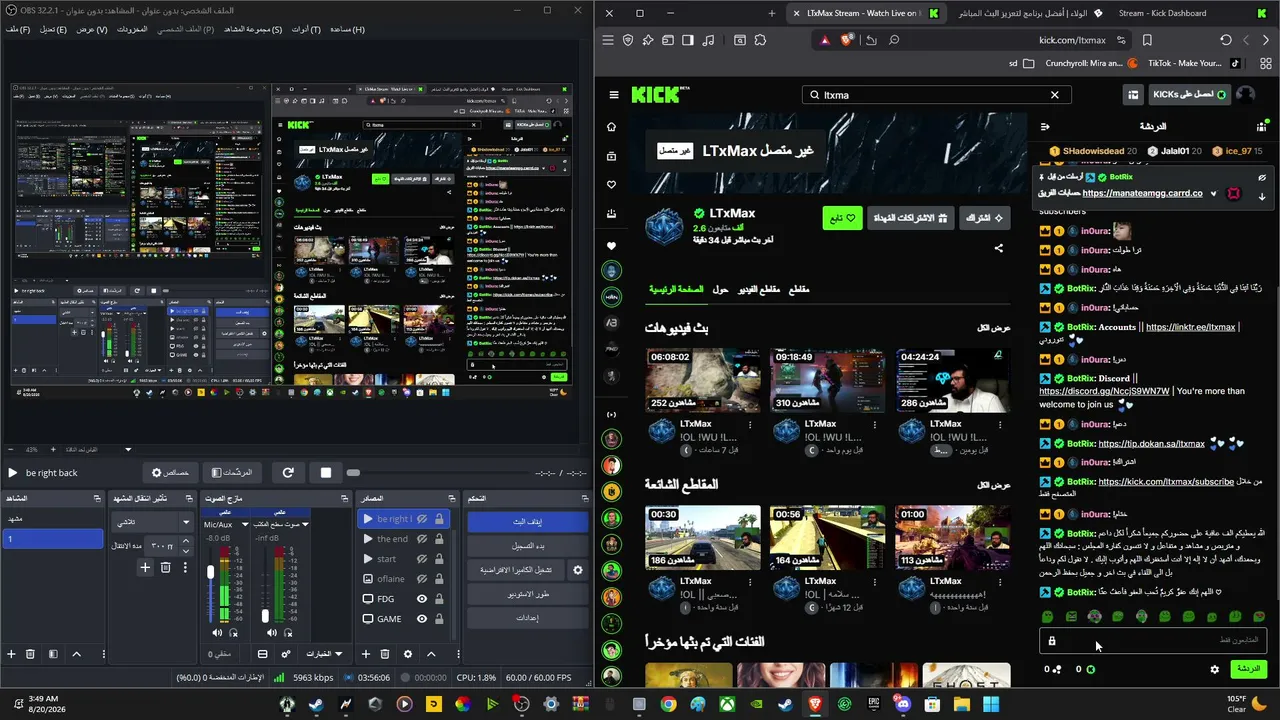The image size is (1280, 720).
Task: Open the 06:08:02 stream video thumbnail
Action: [703, 380]
